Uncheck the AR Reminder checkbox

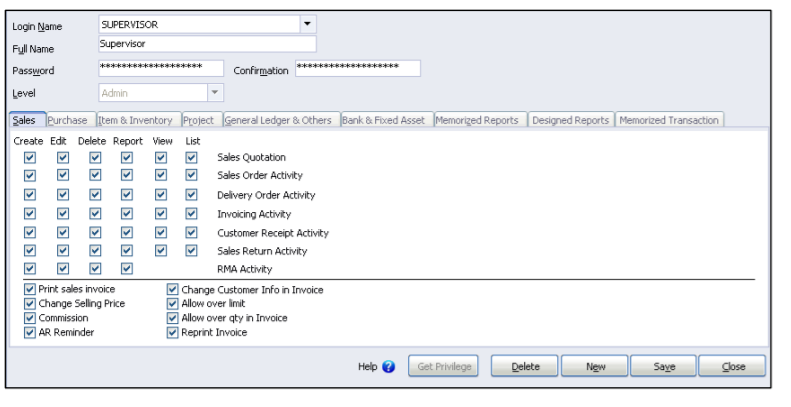(30, 332)
